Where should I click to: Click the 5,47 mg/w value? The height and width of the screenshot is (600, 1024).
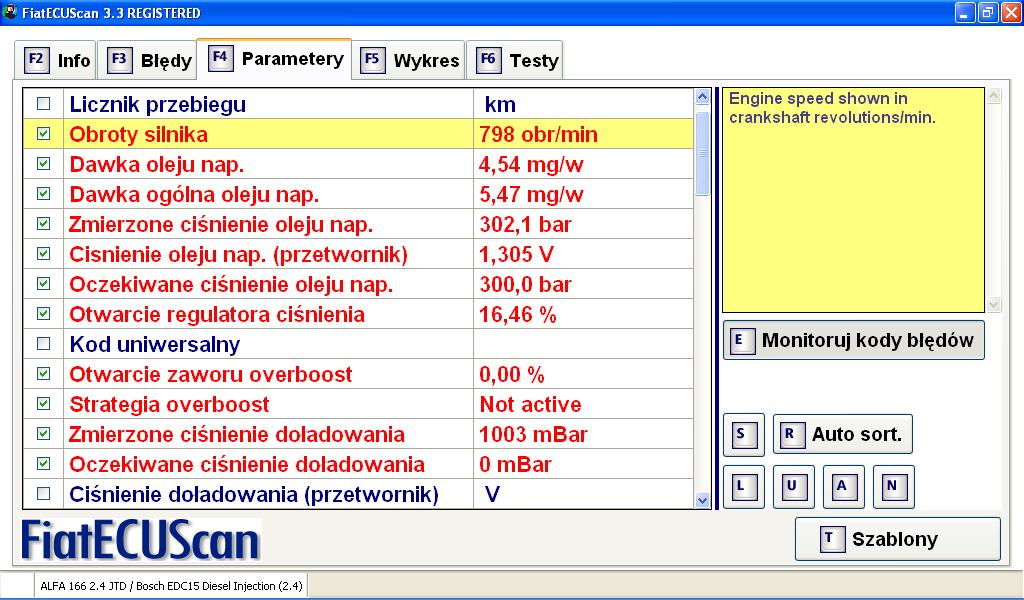coord(531,195)
